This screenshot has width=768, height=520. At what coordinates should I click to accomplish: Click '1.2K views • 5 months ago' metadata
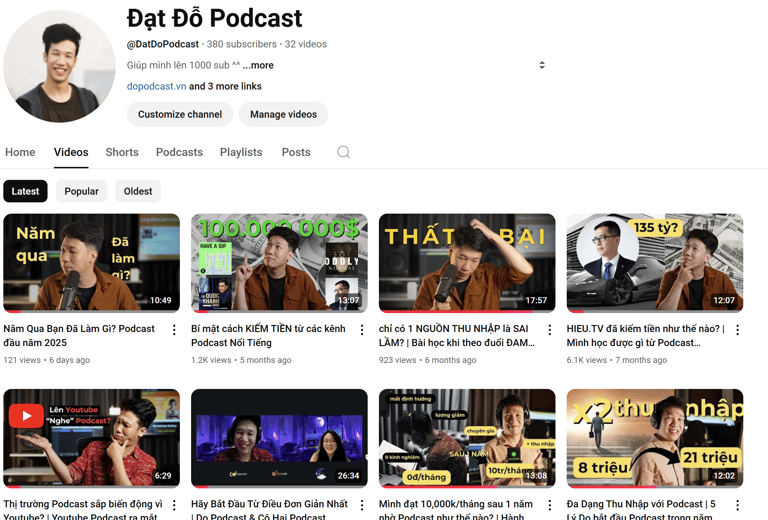coord(241,360)
